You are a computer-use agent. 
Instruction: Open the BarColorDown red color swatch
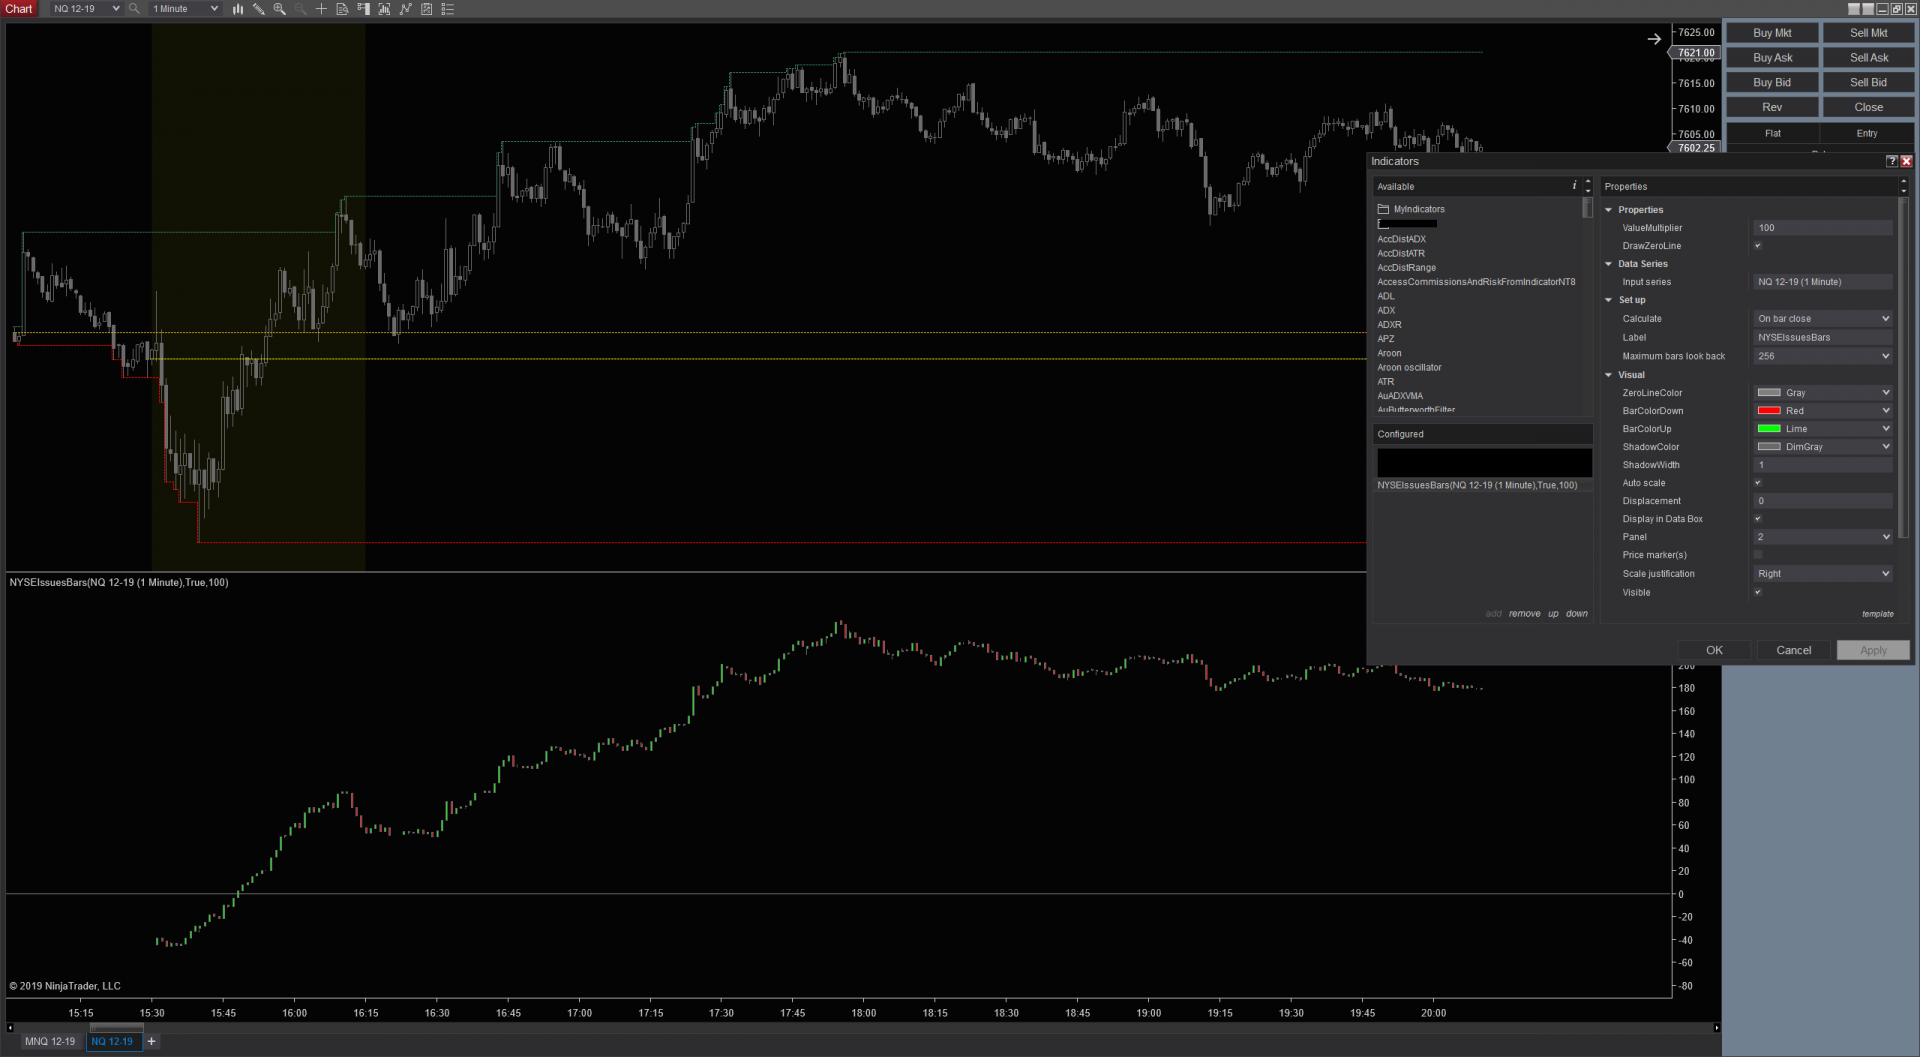[x=1769, y=411]
